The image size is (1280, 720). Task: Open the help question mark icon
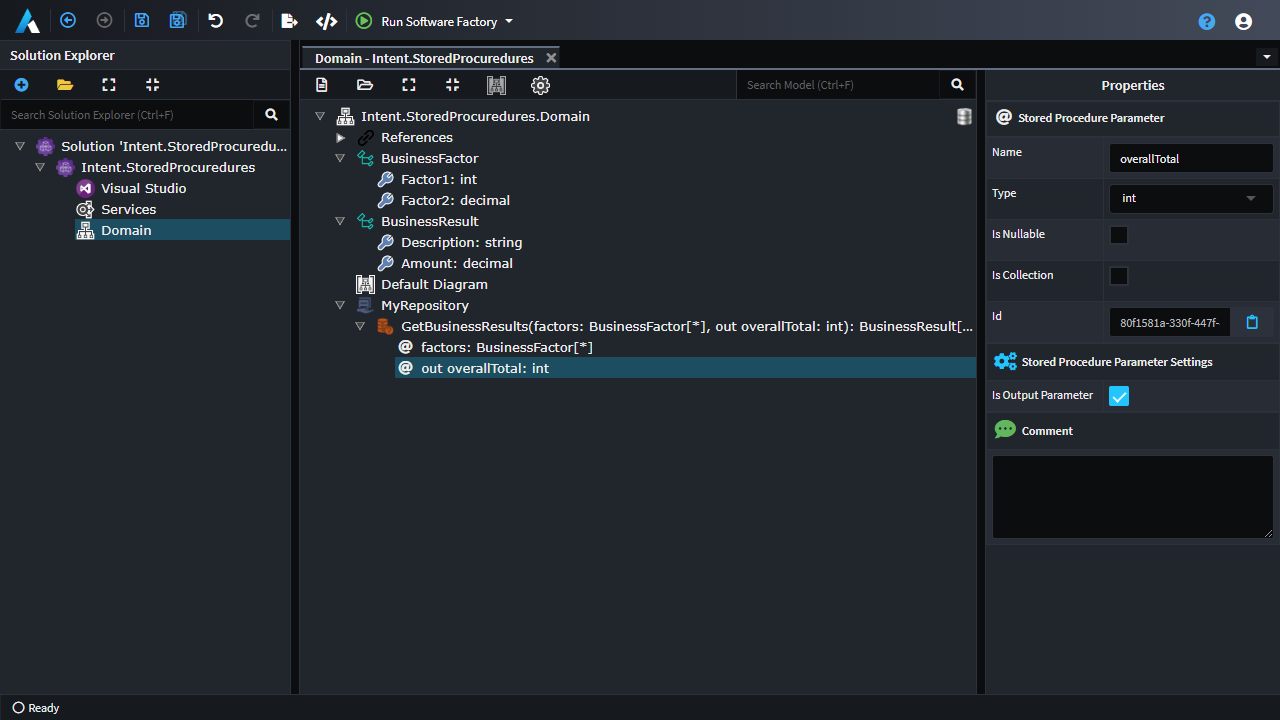(x=1207, y=21)
